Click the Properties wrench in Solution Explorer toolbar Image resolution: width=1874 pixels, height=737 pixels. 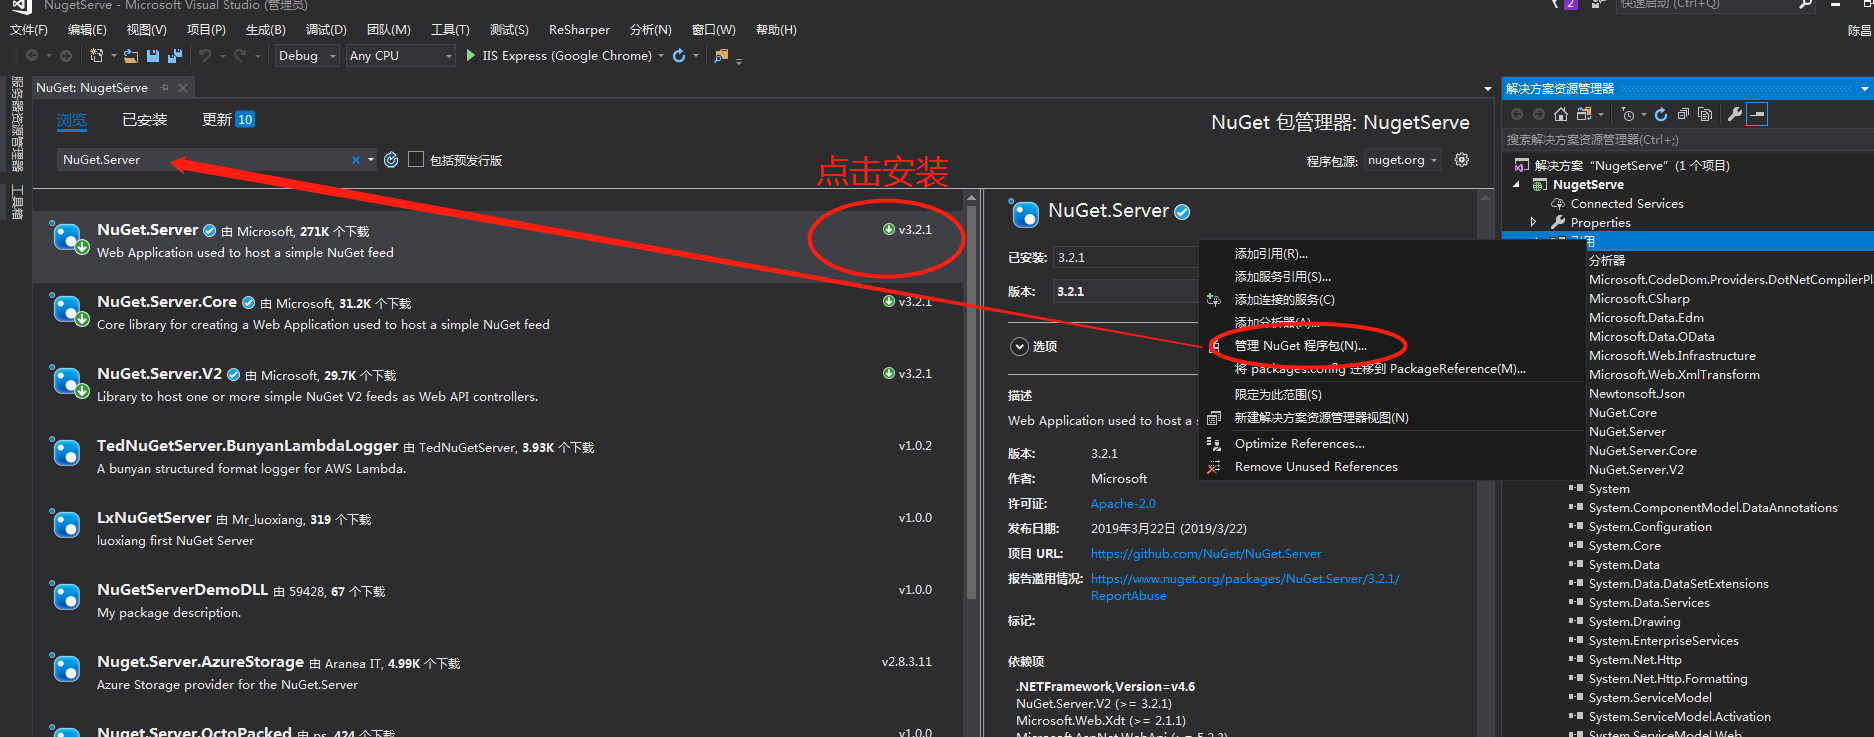(1735, 114)
